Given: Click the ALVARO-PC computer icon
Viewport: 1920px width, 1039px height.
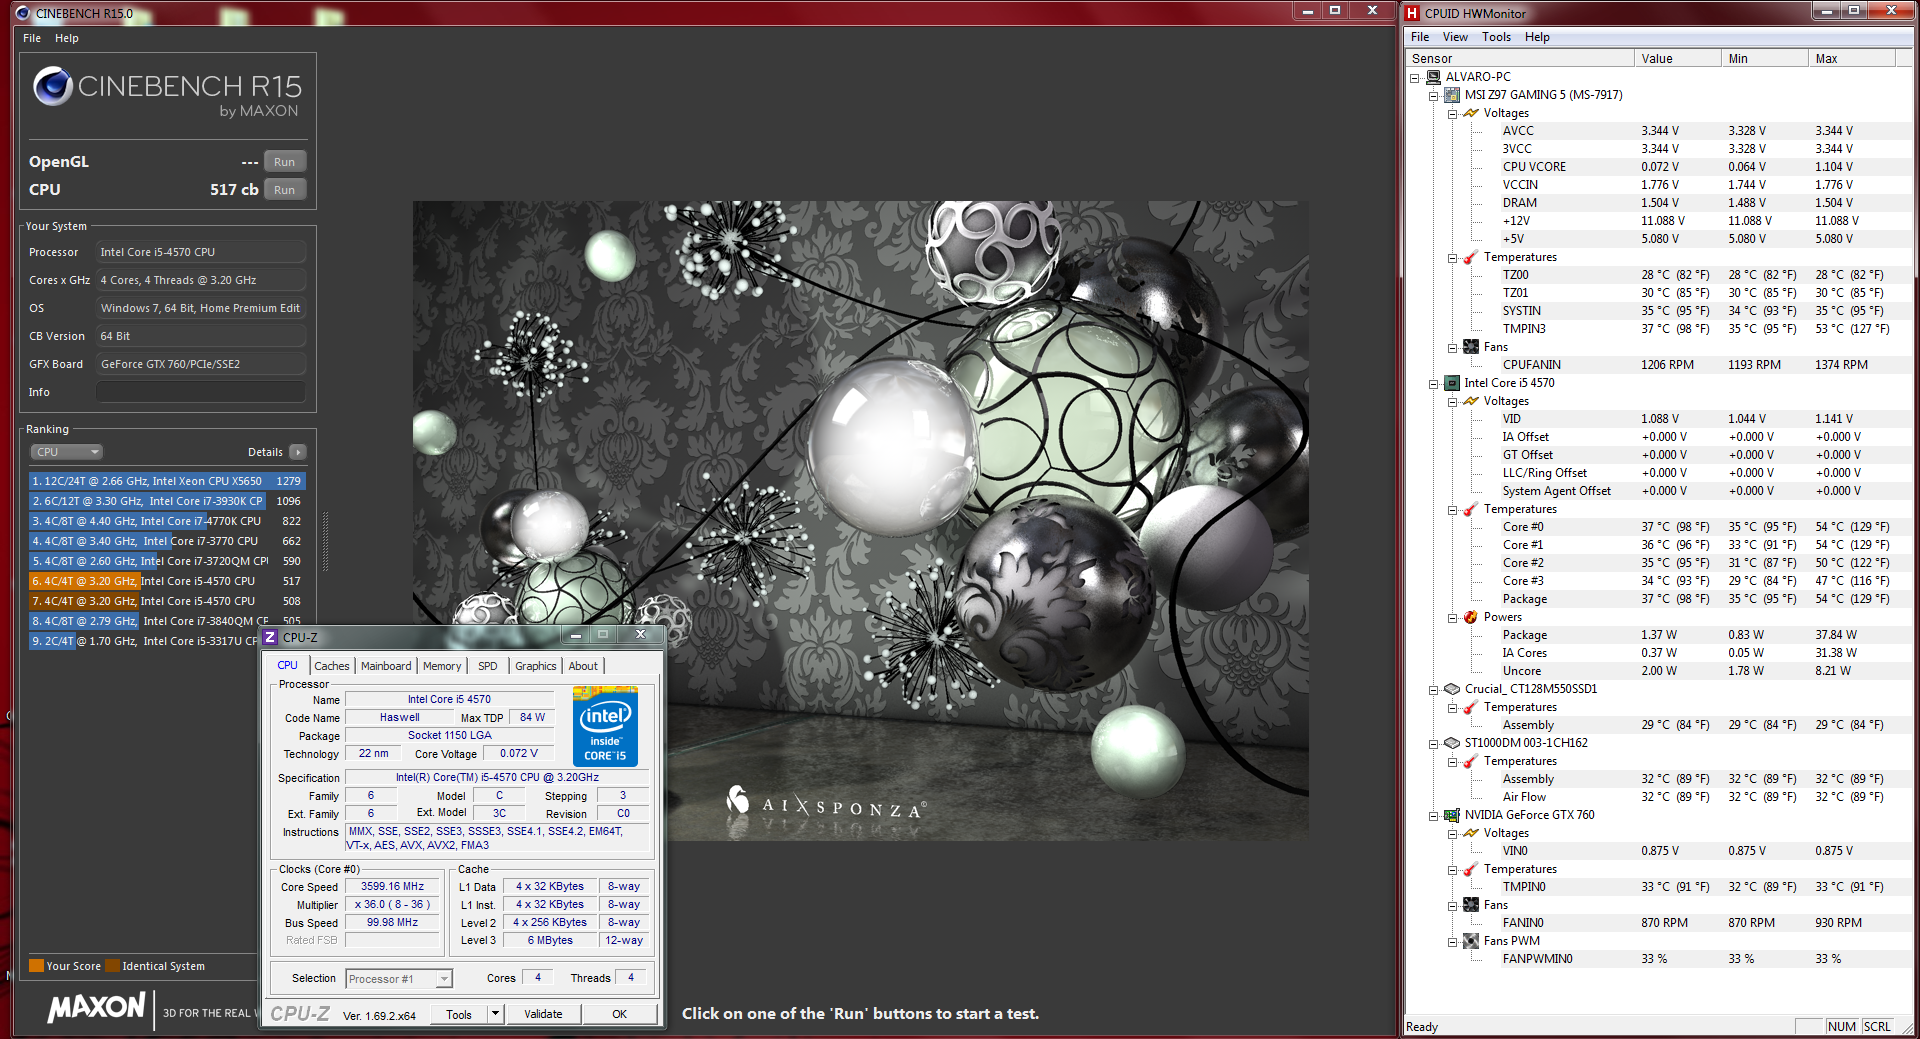Looking at the screenshot, I should pos(1433,77).
